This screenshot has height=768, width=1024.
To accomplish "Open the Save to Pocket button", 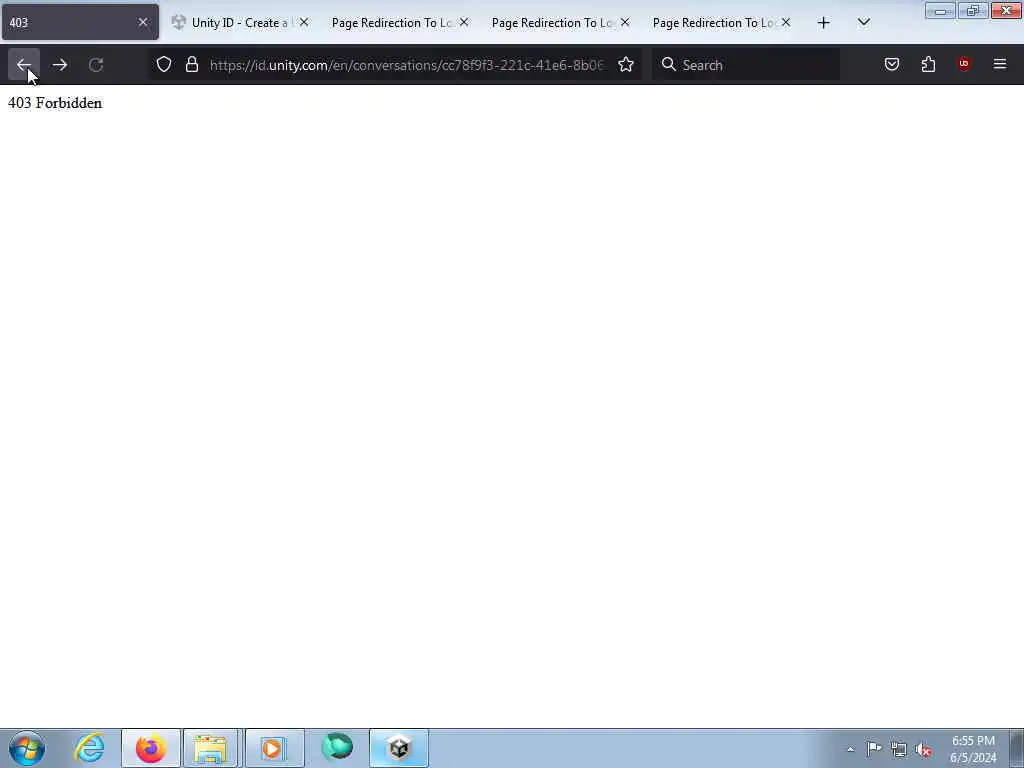I will point(892,65).
